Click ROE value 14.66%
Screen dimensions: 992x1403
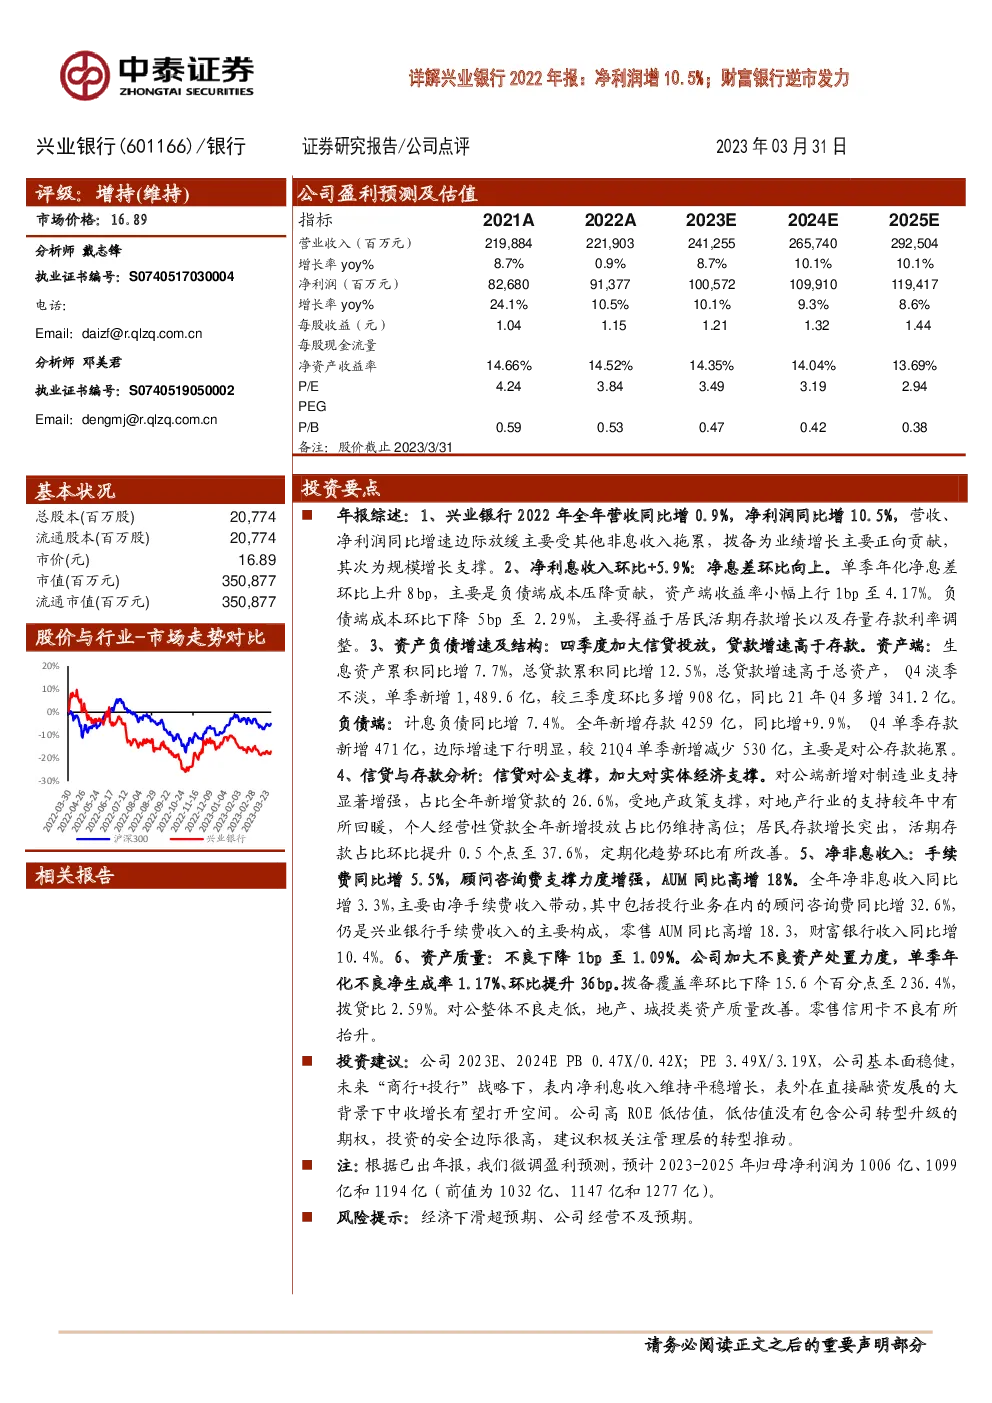pos(508,366)
